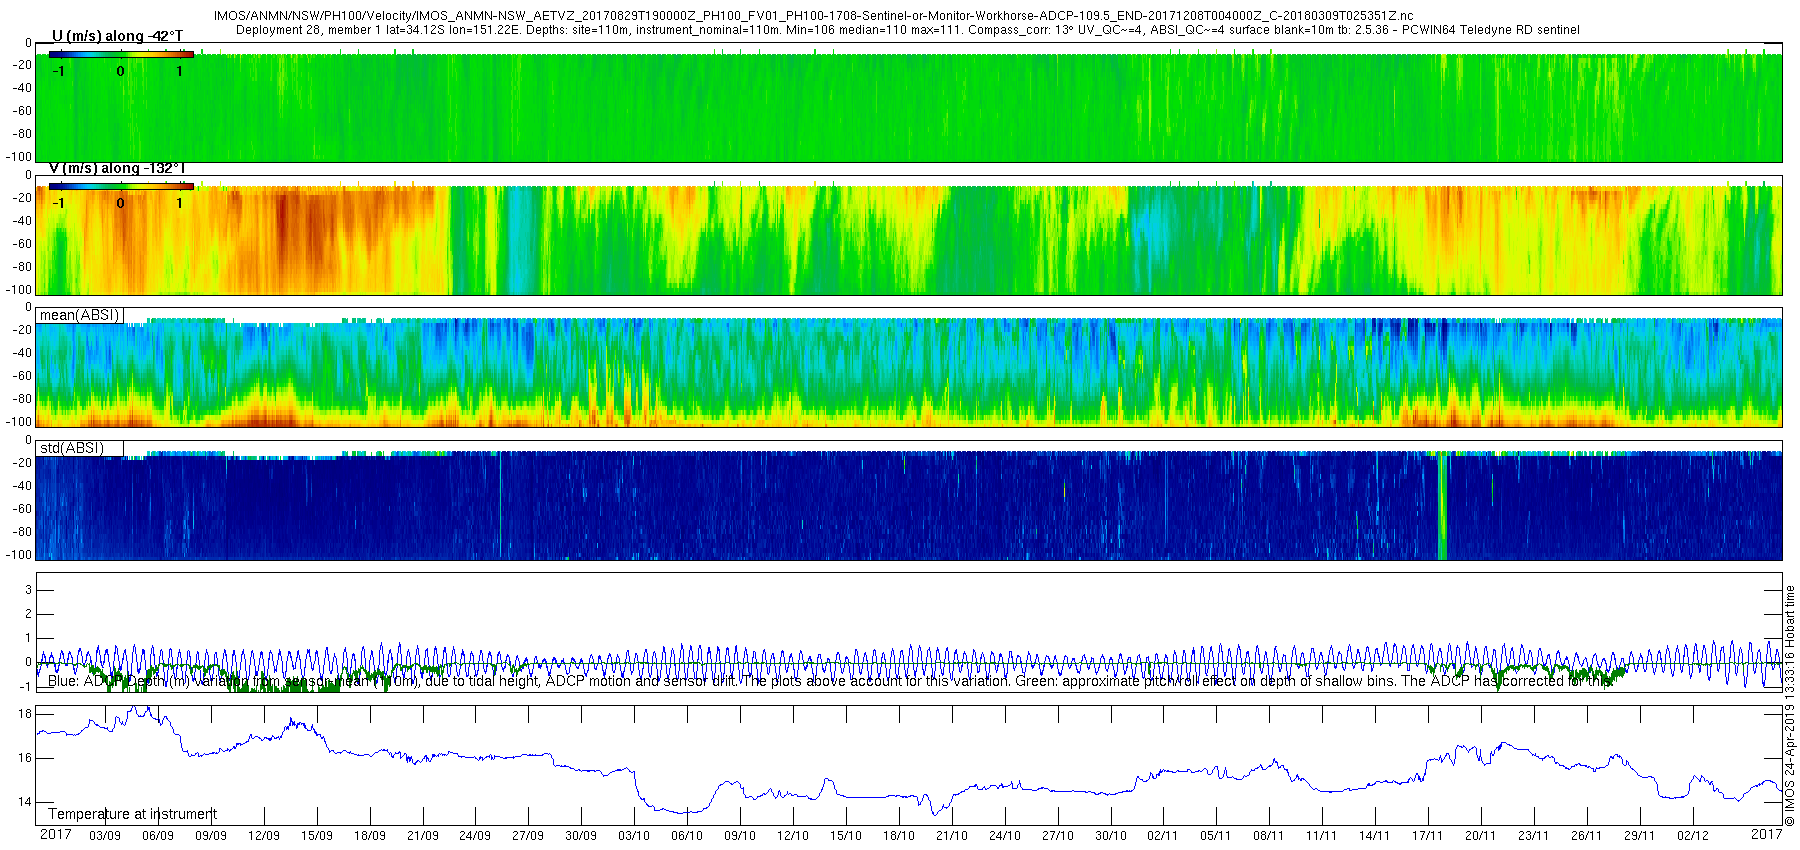
Task: Click the '-1' label under U colorbar
Action: point(59,71)
